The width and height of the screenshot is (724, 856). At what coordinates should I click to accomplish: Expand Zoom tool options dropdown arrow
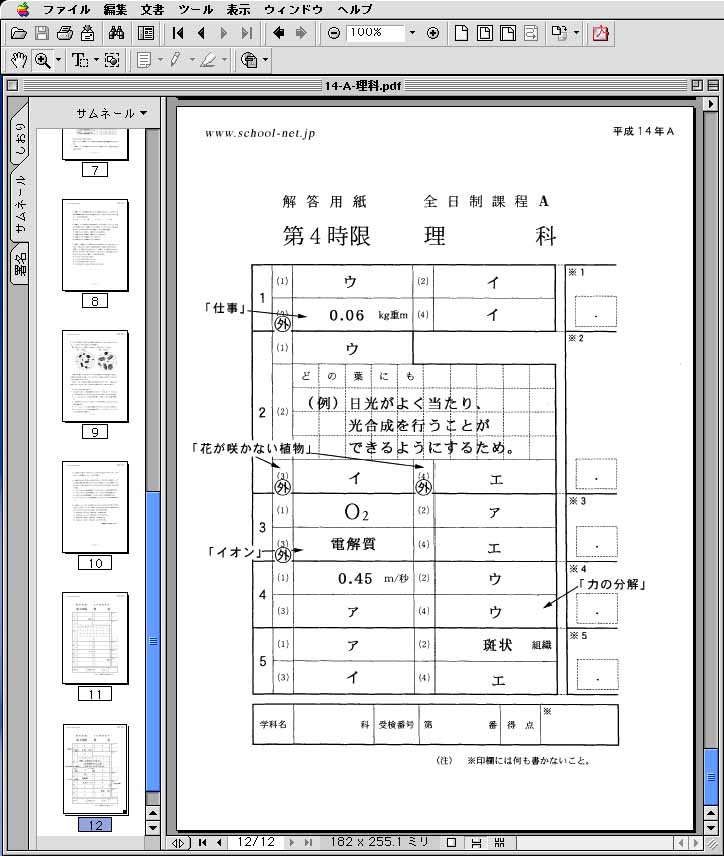point(58,60)
